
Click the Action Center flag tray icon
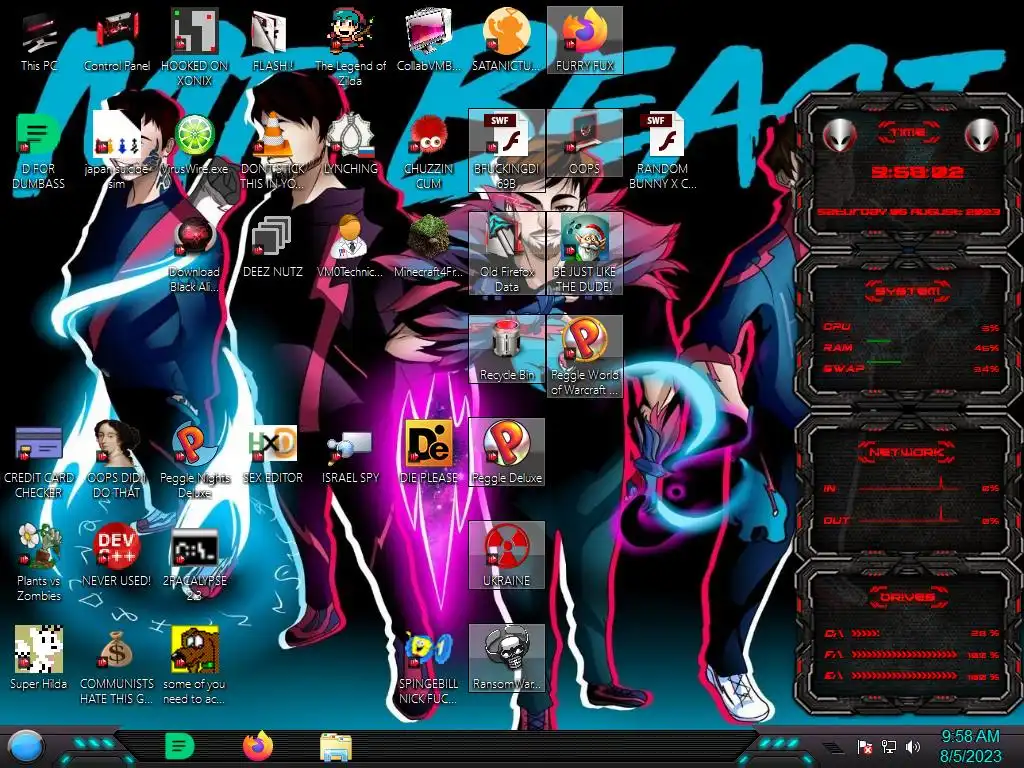coord(865,746)
